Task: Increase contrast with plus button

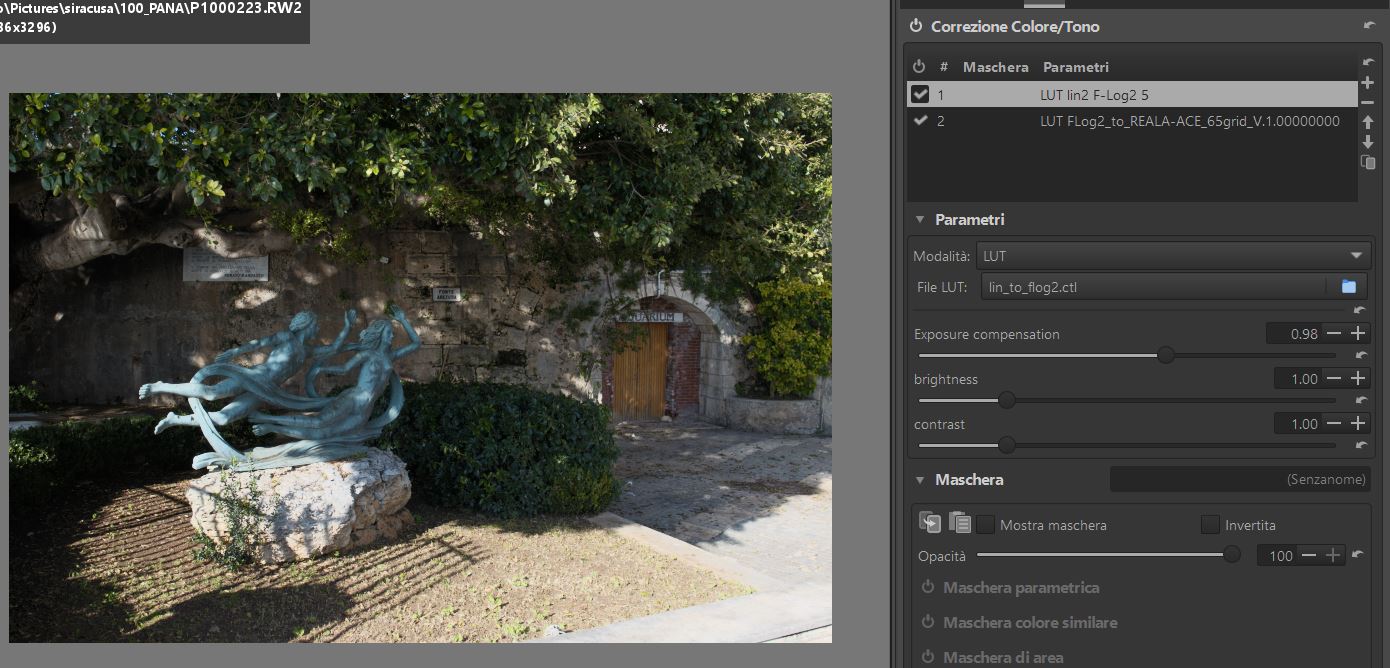Action: click(1358, 424)
